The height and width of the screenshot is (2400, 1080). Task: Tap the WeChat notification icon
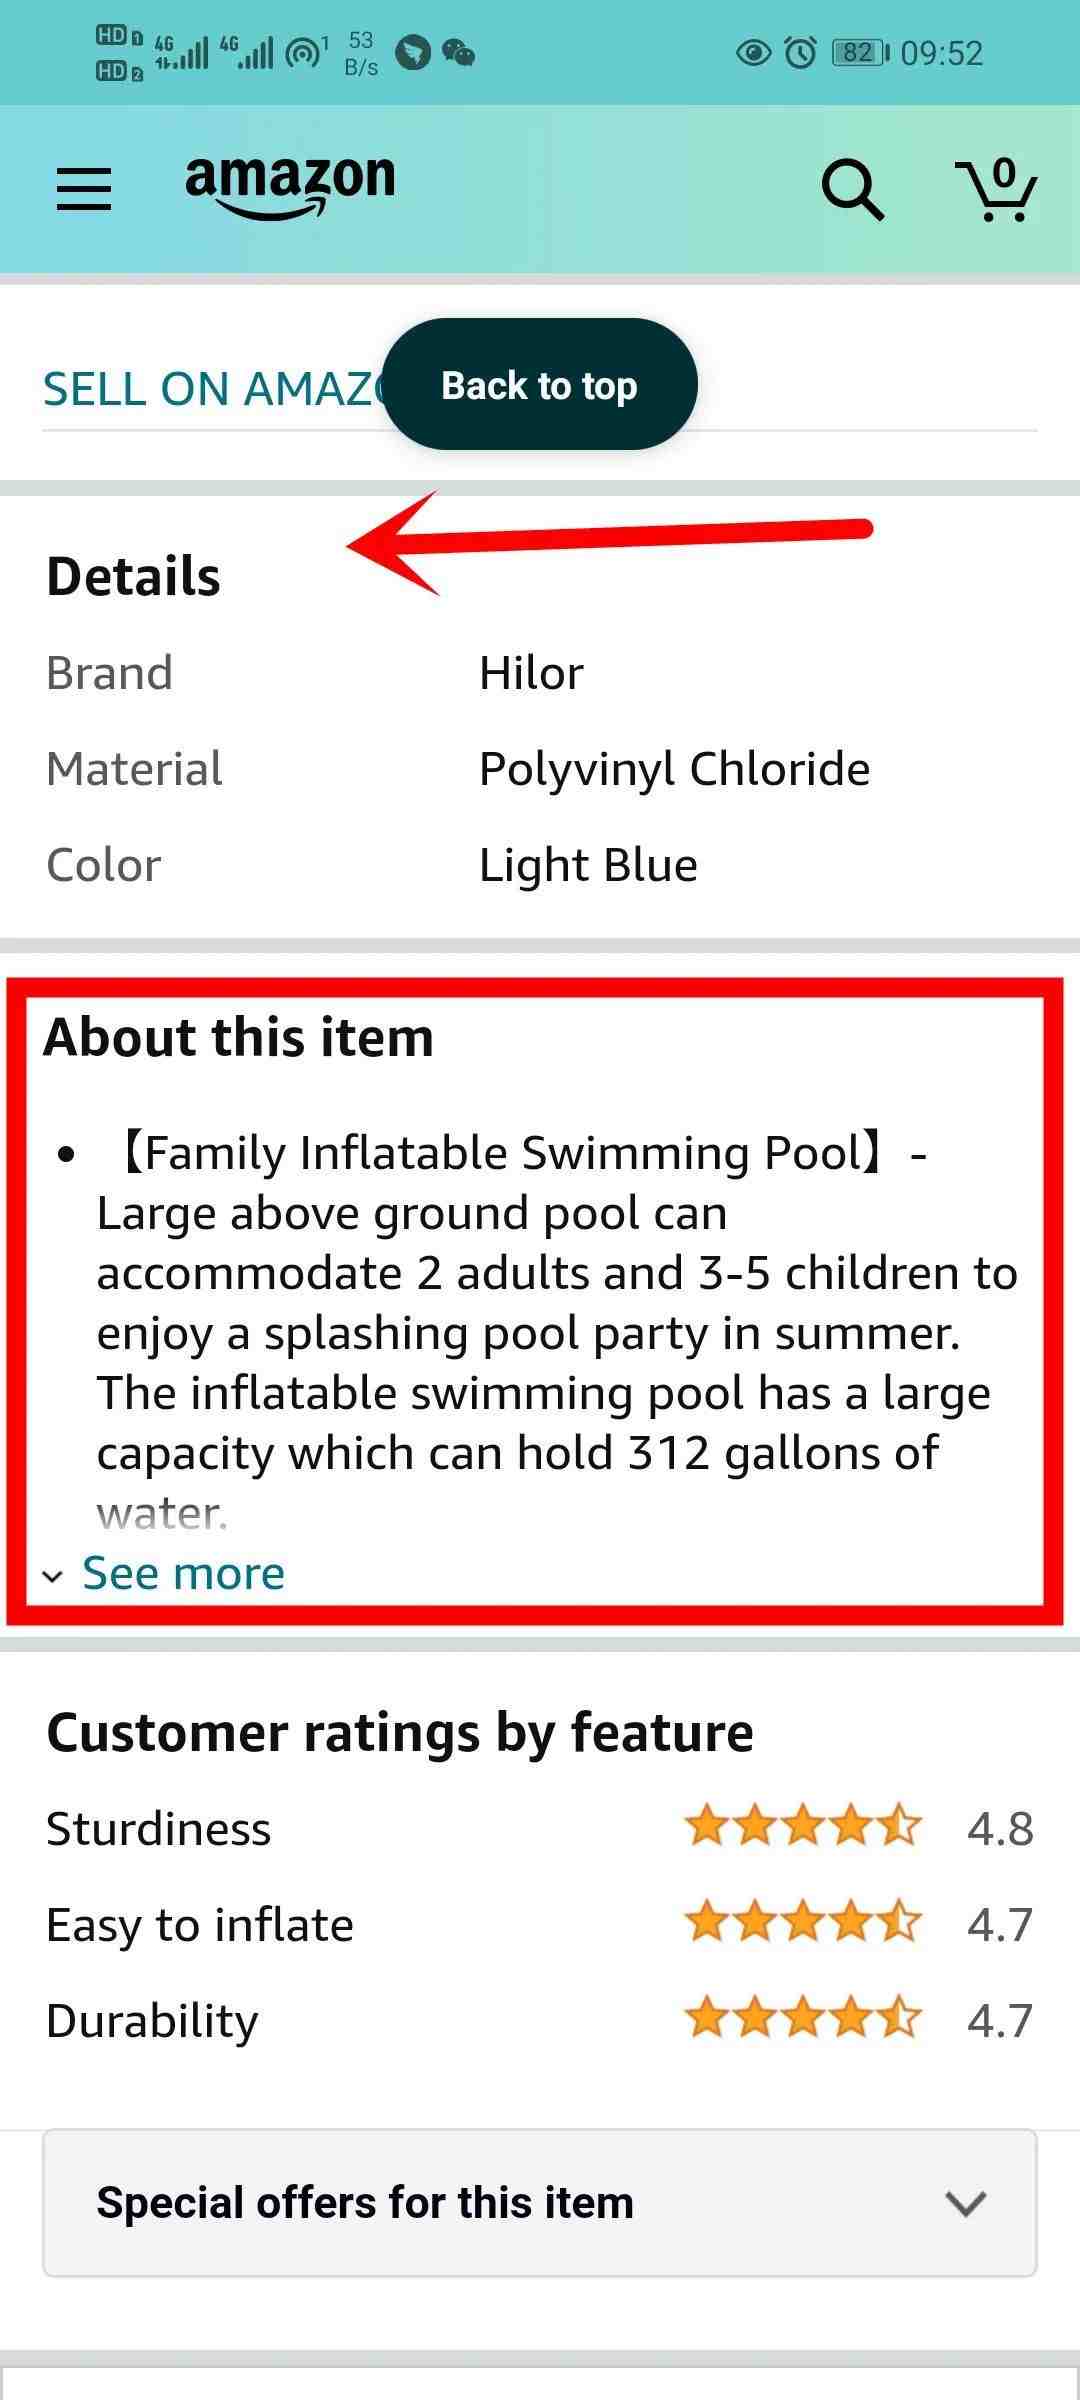(x=459, y=52)
